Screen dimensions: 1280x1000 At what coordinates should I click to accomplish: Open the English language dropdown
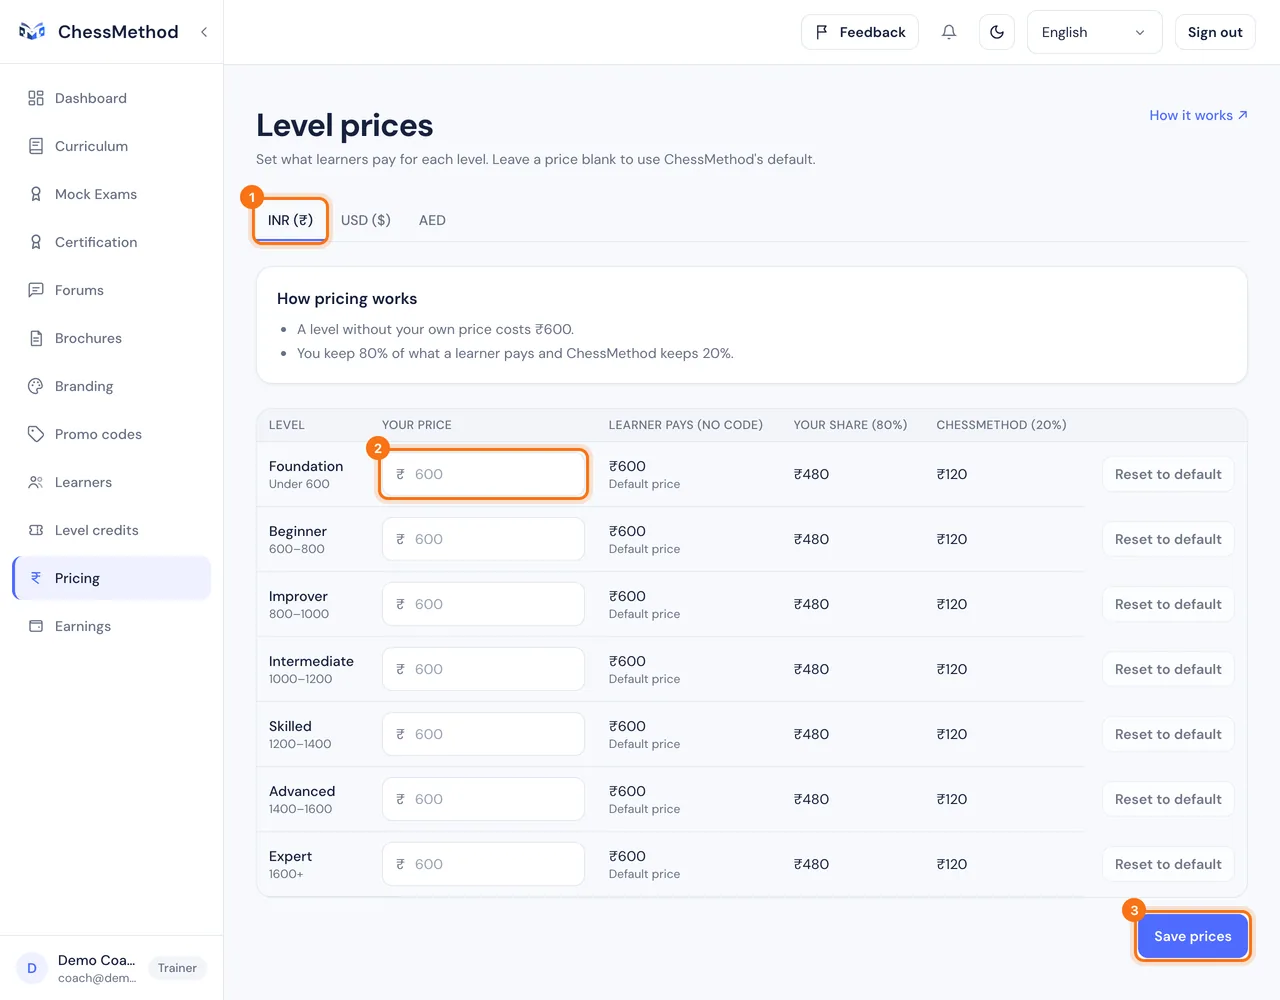tap(1094, 32)
